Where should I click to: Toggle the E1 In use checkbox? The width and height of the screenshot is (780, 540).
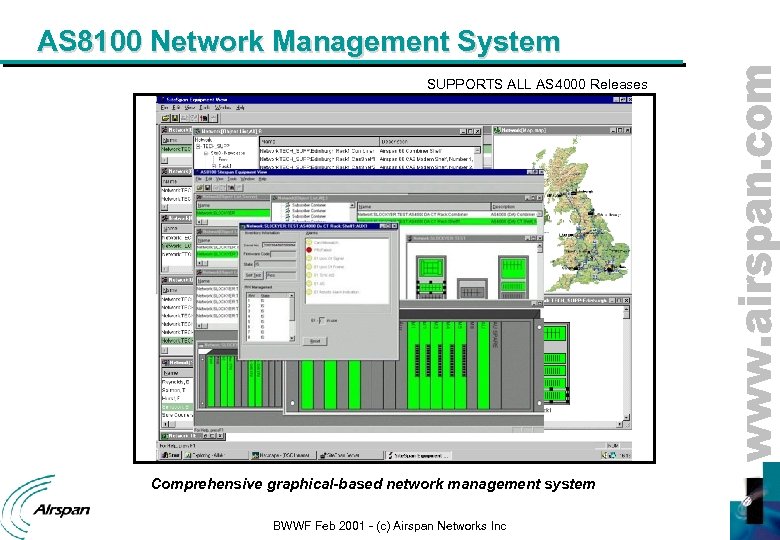coord(322,320)
